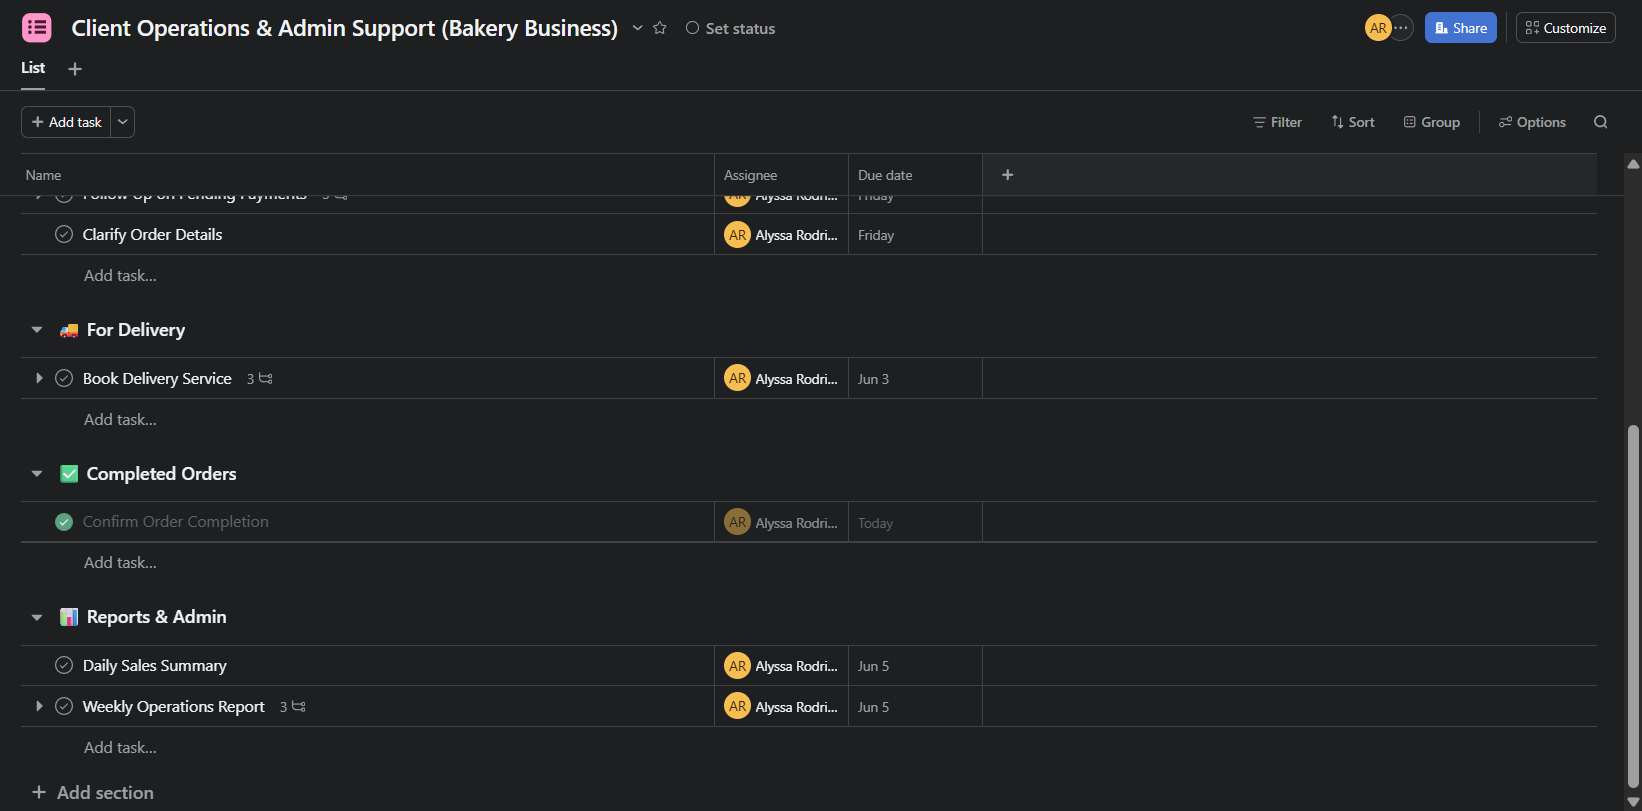This screenshot has height=811, width=1642.
Task: Click assignee for Clarify Order Details
Action: (781, 235)
